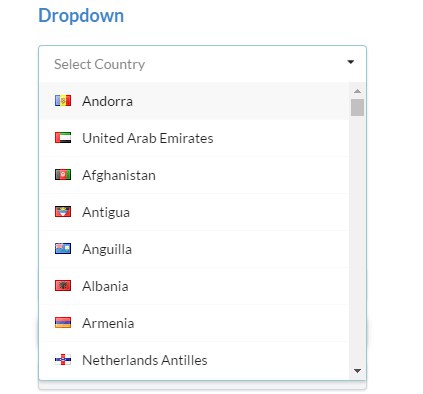Choose Andorra from the country list

pos(194,101)
